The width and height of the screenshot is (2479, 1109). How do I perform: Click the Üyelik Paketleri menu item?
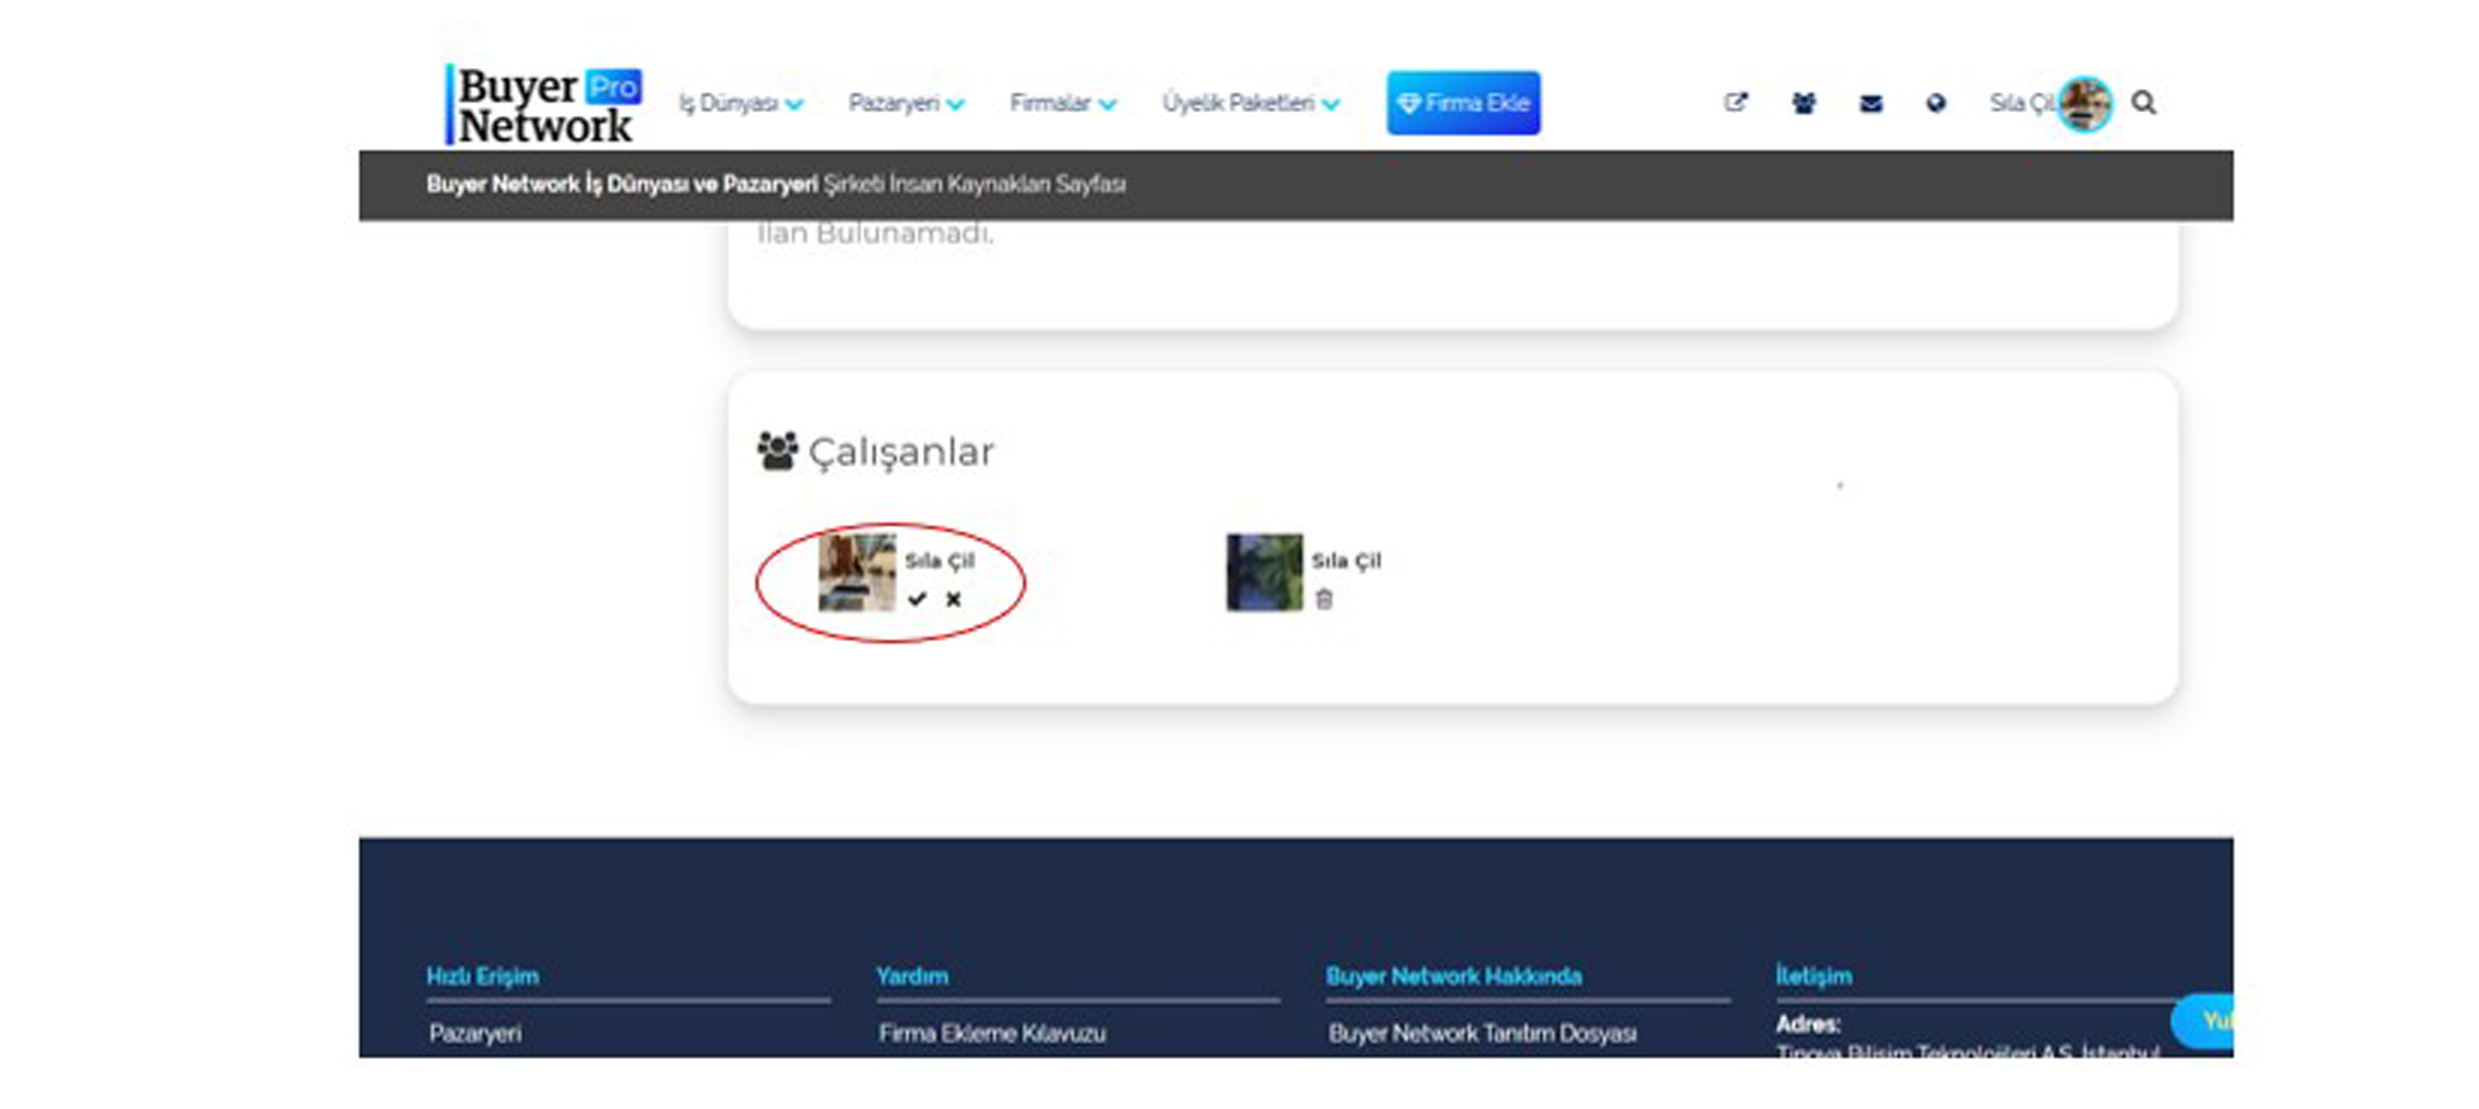point(1249,101)
